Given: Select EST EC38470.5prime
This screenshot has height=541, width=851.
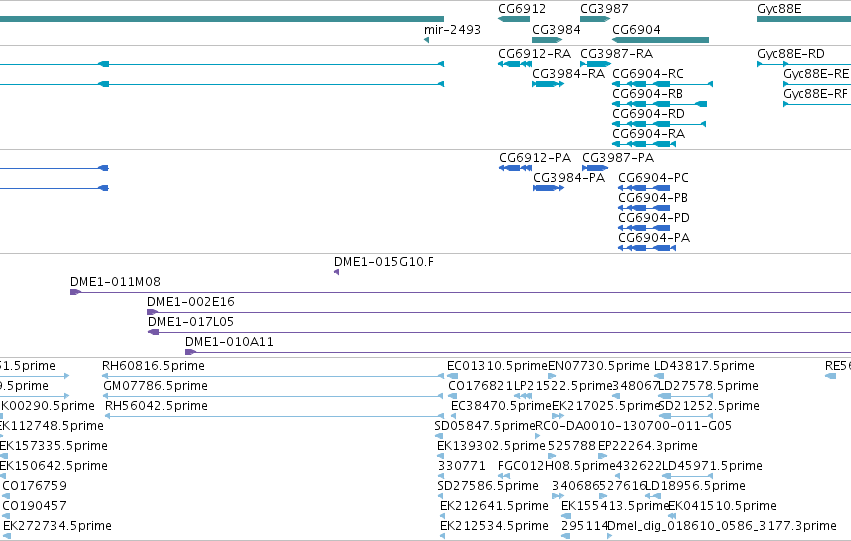Looking at the screenshot, I should [501, 406].
